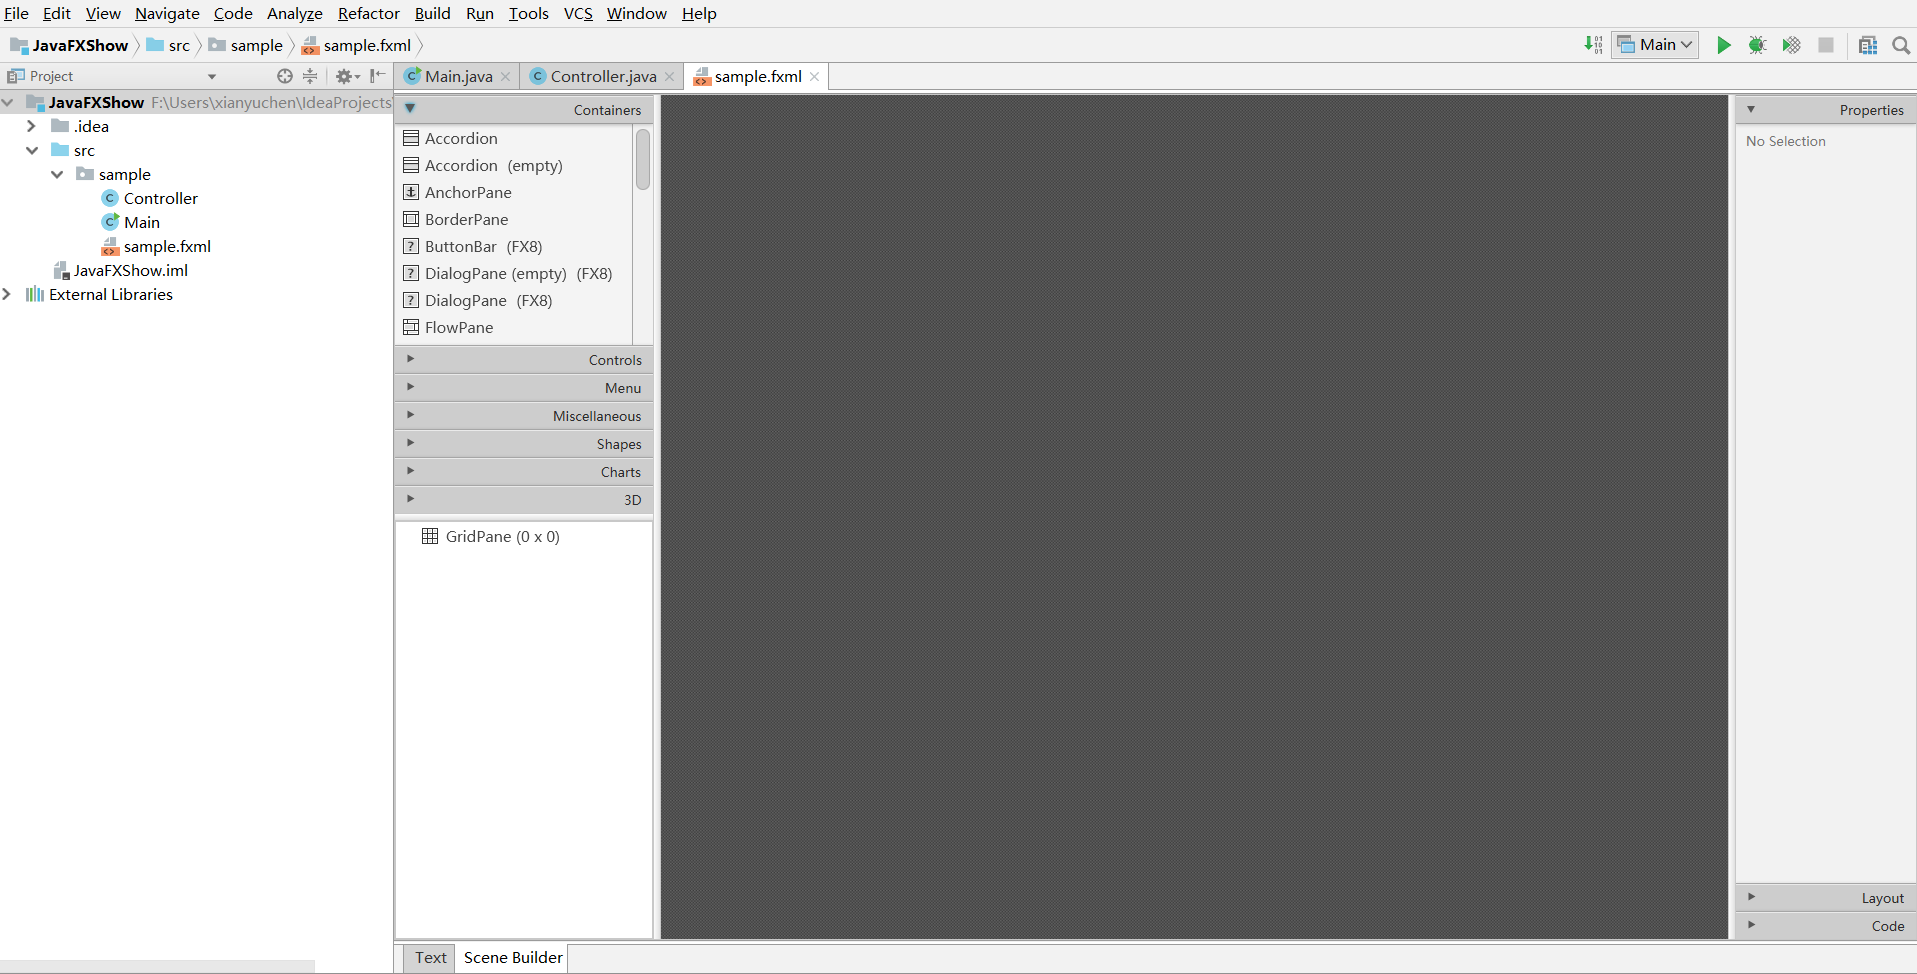The height and width of the screenshot is (974, 1917).
Task: Collapse the JavaFXShow project root
Action: pos(7,102)
